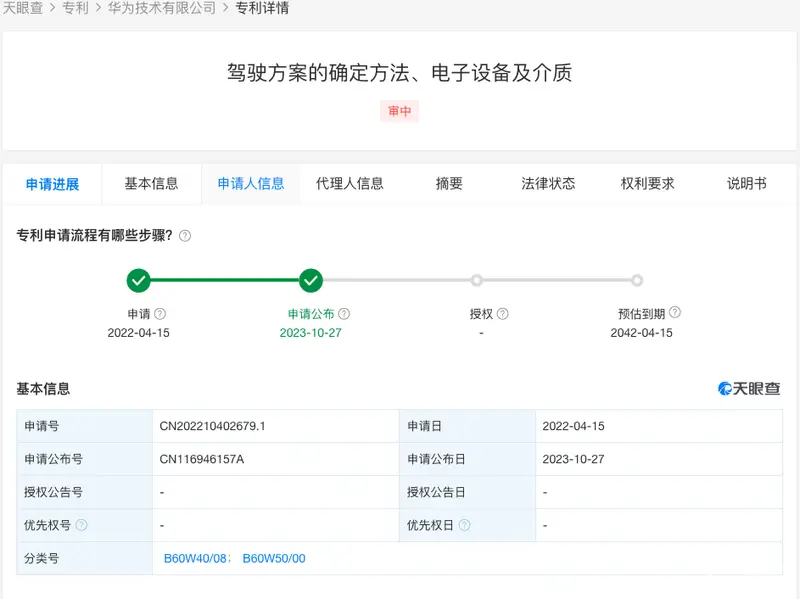
Task: Open the help icon beside 专利申请流程有哪些步骤
Action: click(x=185, y=236)
